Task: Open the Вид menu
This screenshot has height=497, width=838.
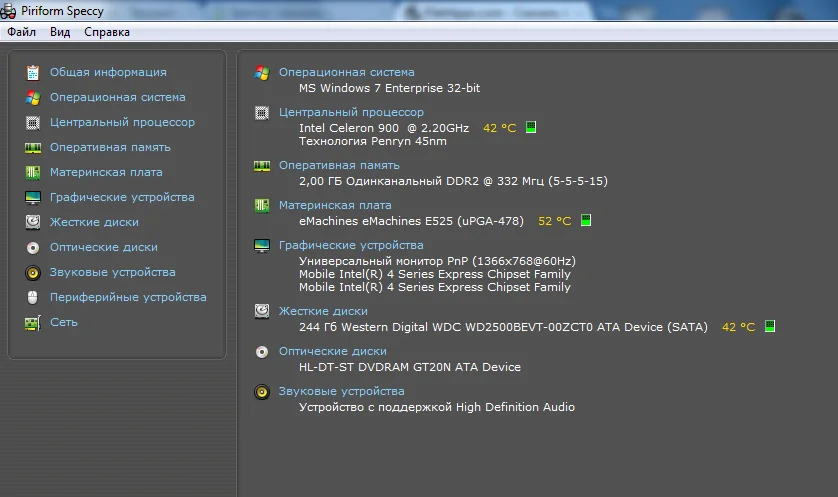Action: [60, 32]
